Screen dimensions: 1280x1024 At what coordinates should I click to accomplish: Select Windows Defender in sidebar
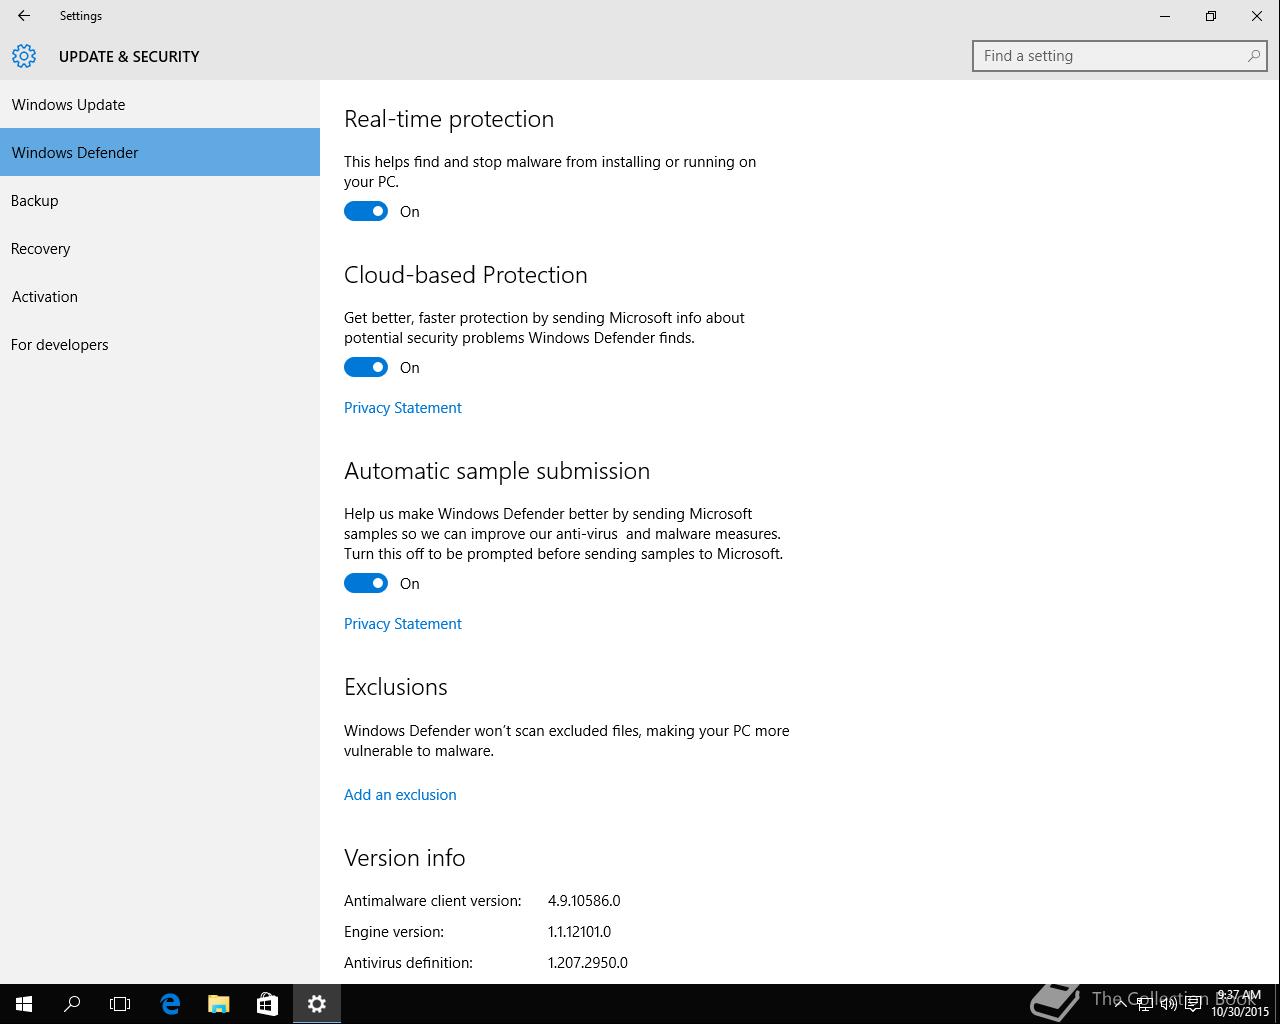click(160, 152)
